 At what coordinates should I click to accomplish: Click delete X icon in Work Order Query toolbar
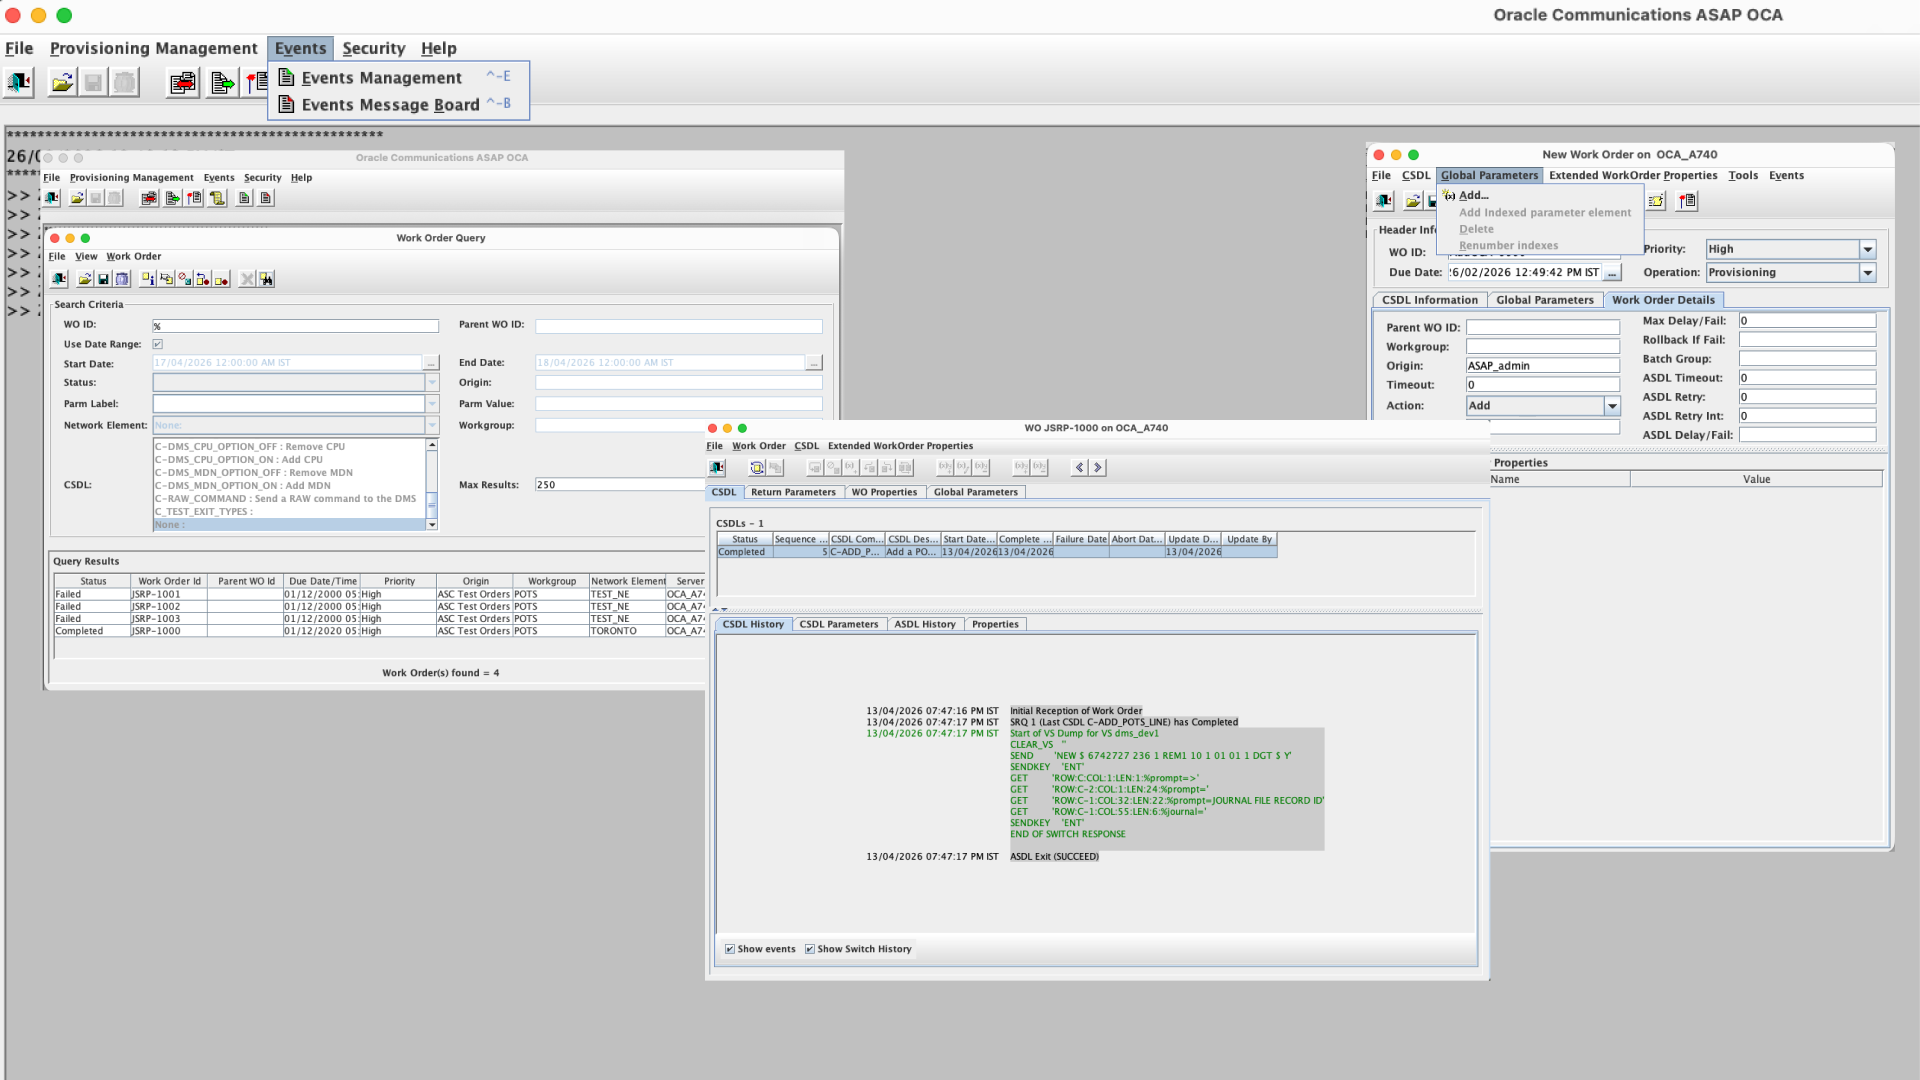pyautogui.click(x=247, y=279)
